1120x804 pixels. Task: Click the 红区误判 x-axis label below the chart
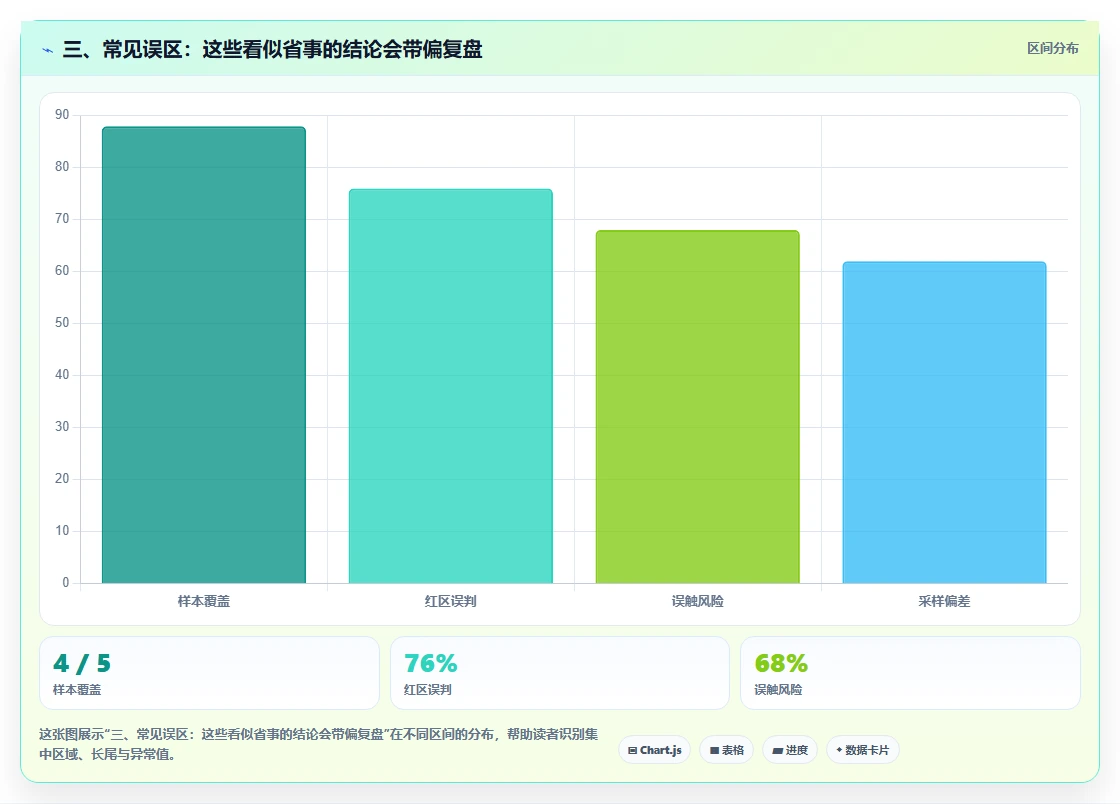451,601
